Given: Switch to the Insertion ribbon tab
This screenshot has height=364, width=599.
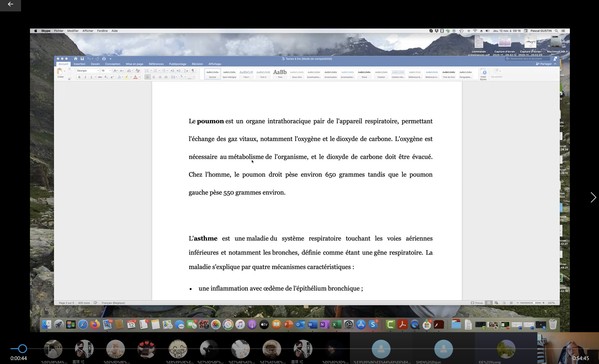Looking at the screenshot, I should click(x=79, y=64).
